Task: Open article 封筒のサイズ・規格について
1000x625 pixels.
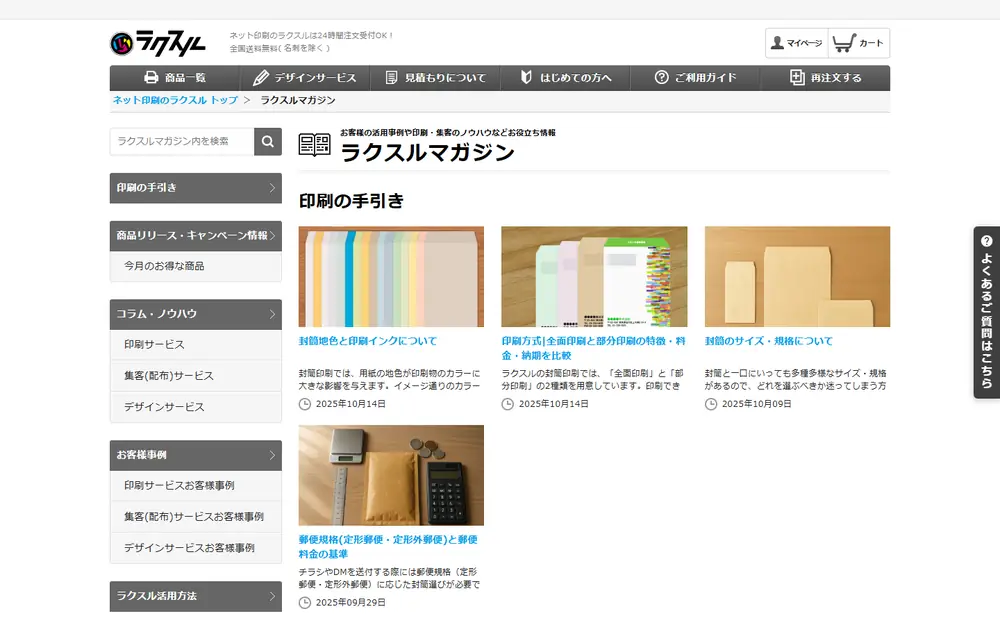Action: pyautogui.click(x=768, y=341)
